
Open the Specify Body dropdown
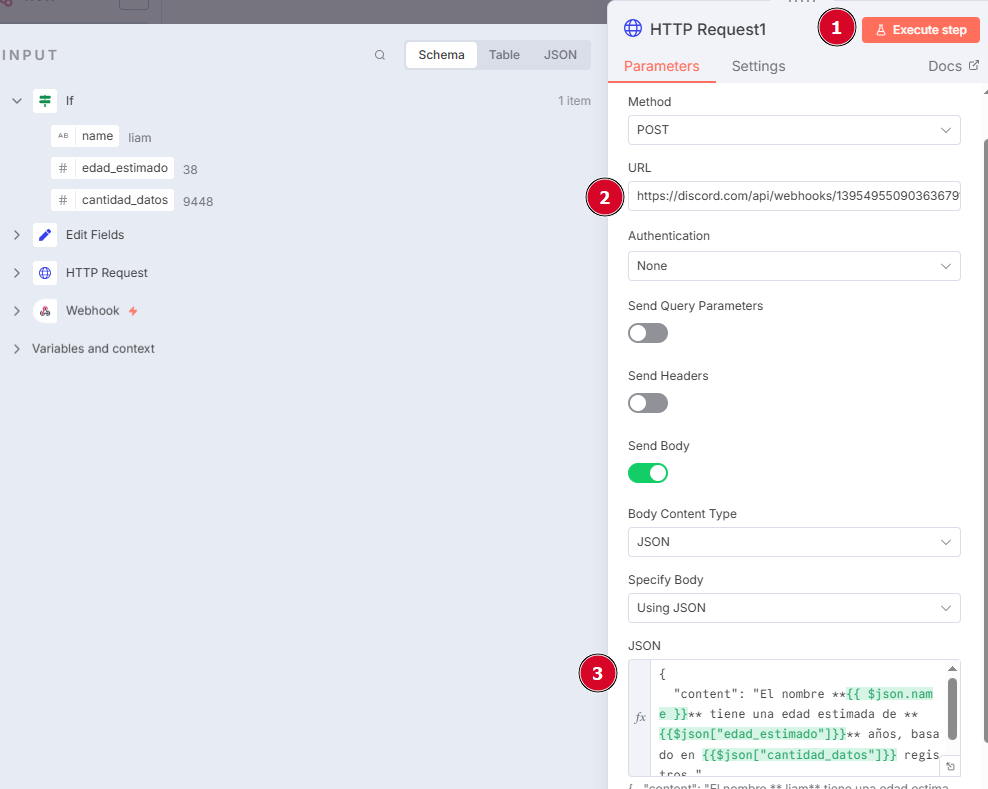pyautogui.click(x=794, y=608)
